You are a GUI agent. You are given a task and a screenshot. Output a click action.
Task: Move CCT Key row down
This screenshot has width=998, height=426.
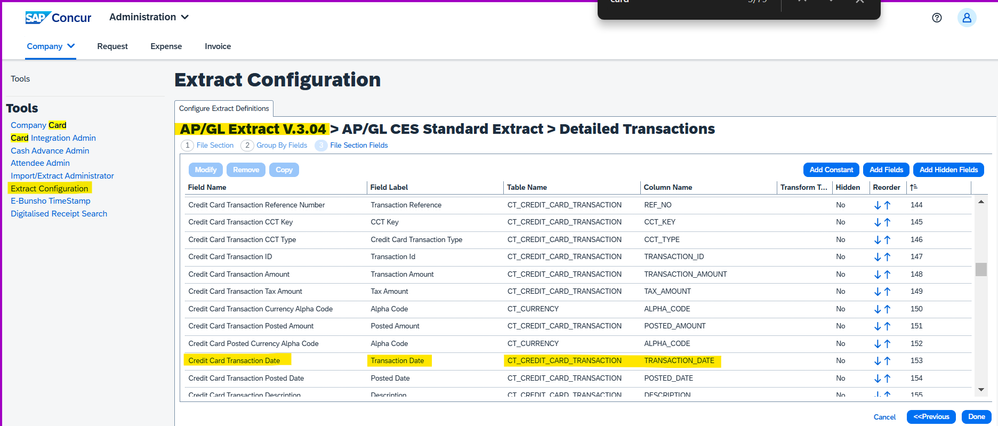click(x=878, y=222)
